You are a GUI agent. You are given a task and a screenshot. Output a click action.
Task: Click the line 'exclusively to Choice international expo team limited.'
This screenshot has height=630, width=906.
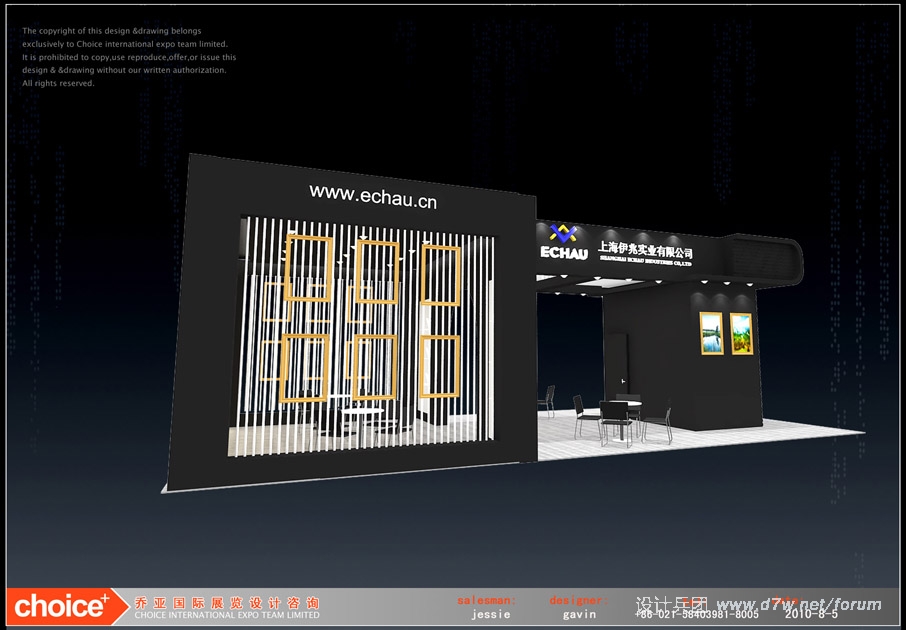click(125, 44)
